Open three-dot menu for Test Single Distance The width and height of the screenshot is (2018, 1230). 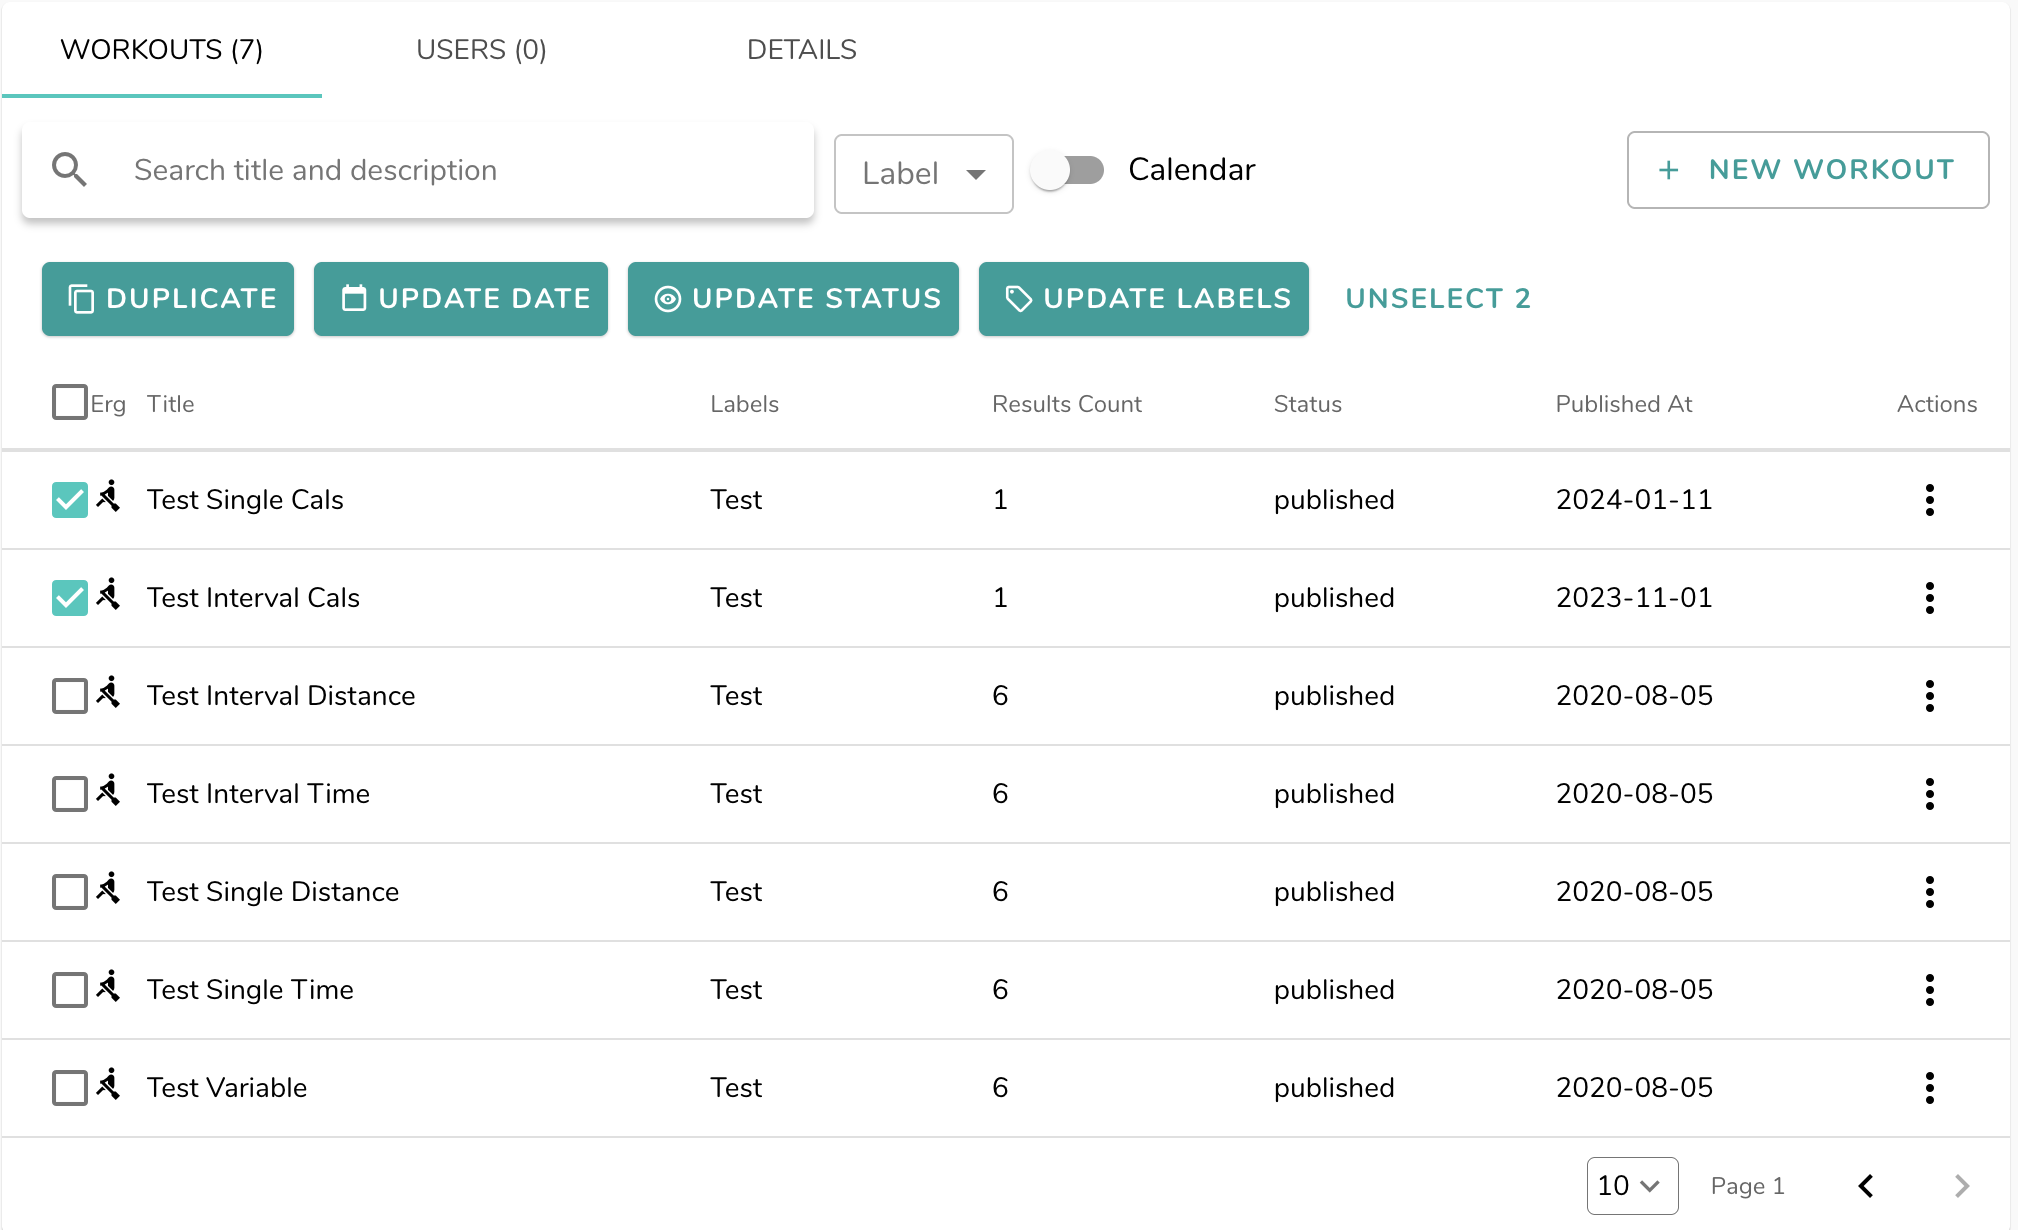tap(1929, 891)
